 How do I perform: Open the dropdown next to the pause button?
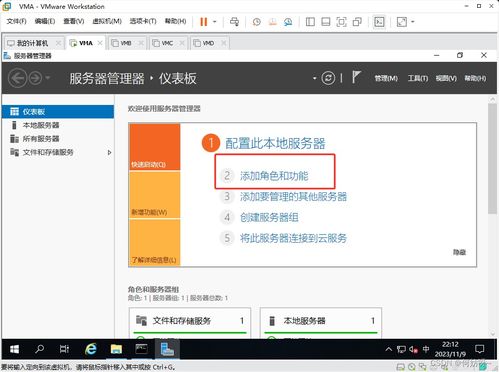215,22
